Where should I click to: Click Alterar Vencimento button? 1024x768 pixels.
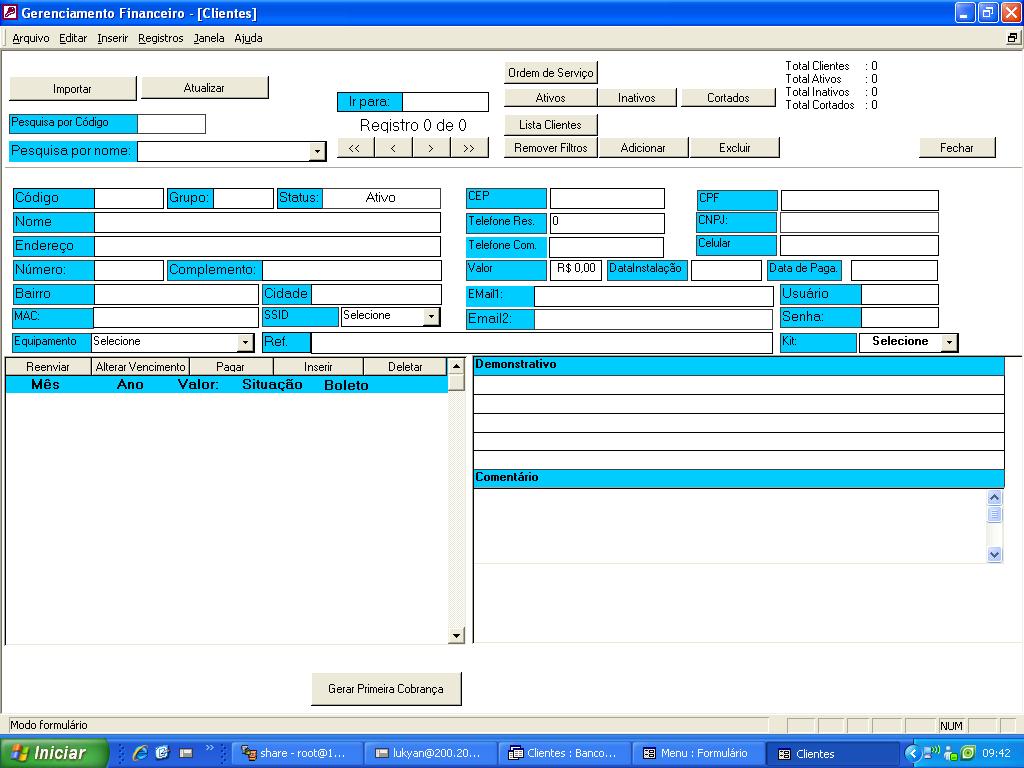click(140, 366)
